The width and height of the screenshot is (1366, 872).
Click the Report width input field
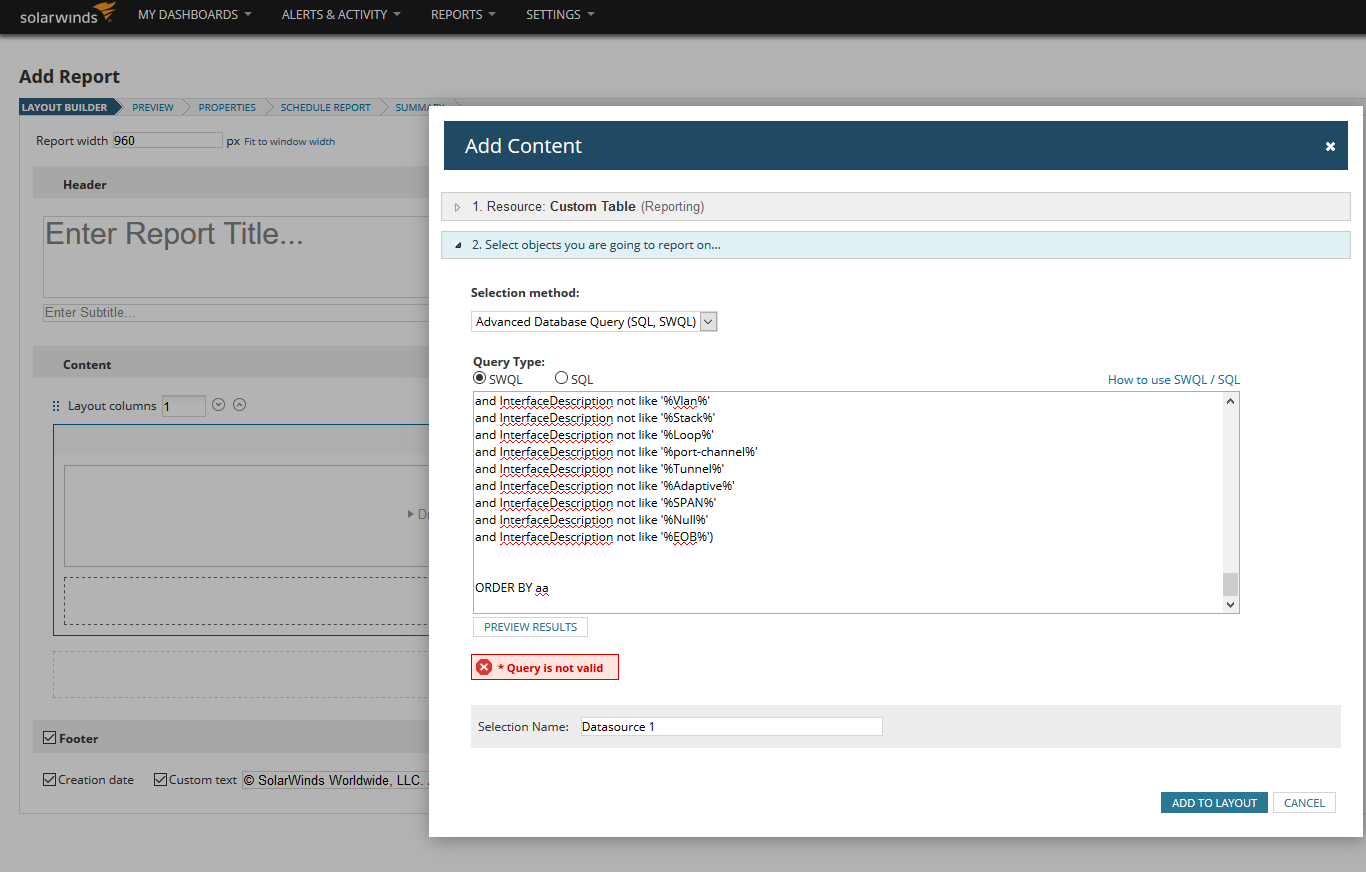tap(167, 141)
